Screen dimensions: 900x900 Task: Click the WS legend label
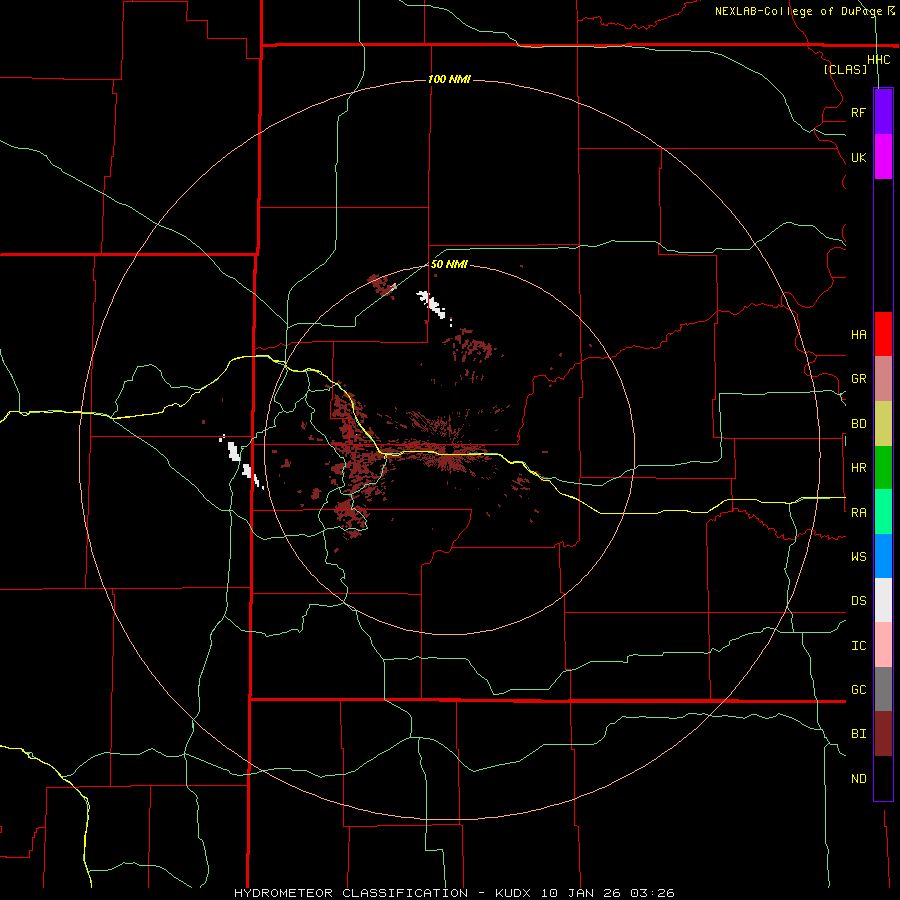coord(858,557)
